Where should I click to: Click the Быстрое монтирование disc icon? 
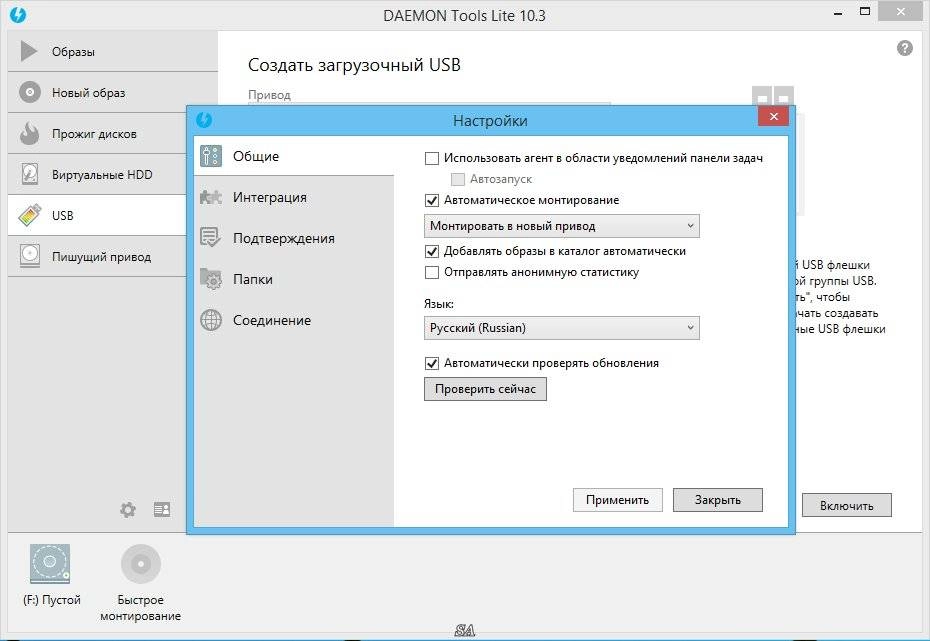(x=141, y=563)
